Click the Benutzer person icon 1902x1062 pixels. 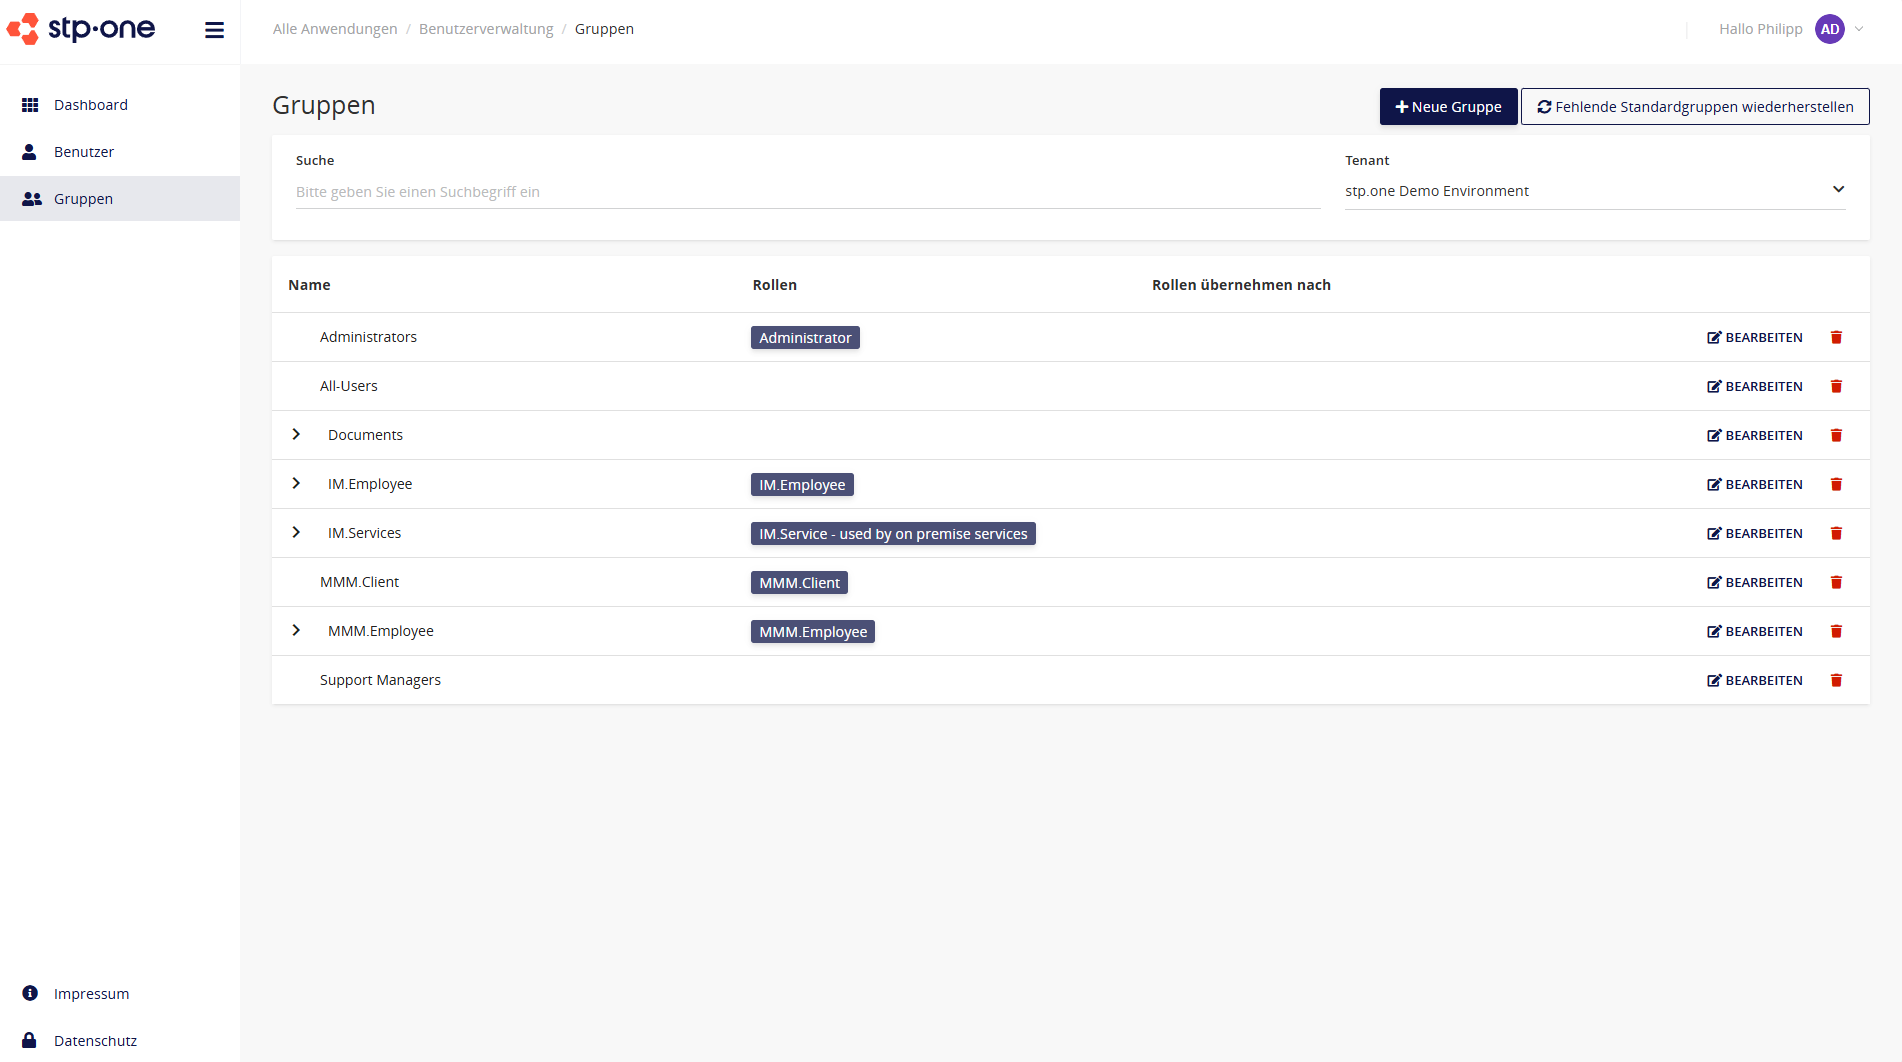pyautogui.click(x=30, y=151)
